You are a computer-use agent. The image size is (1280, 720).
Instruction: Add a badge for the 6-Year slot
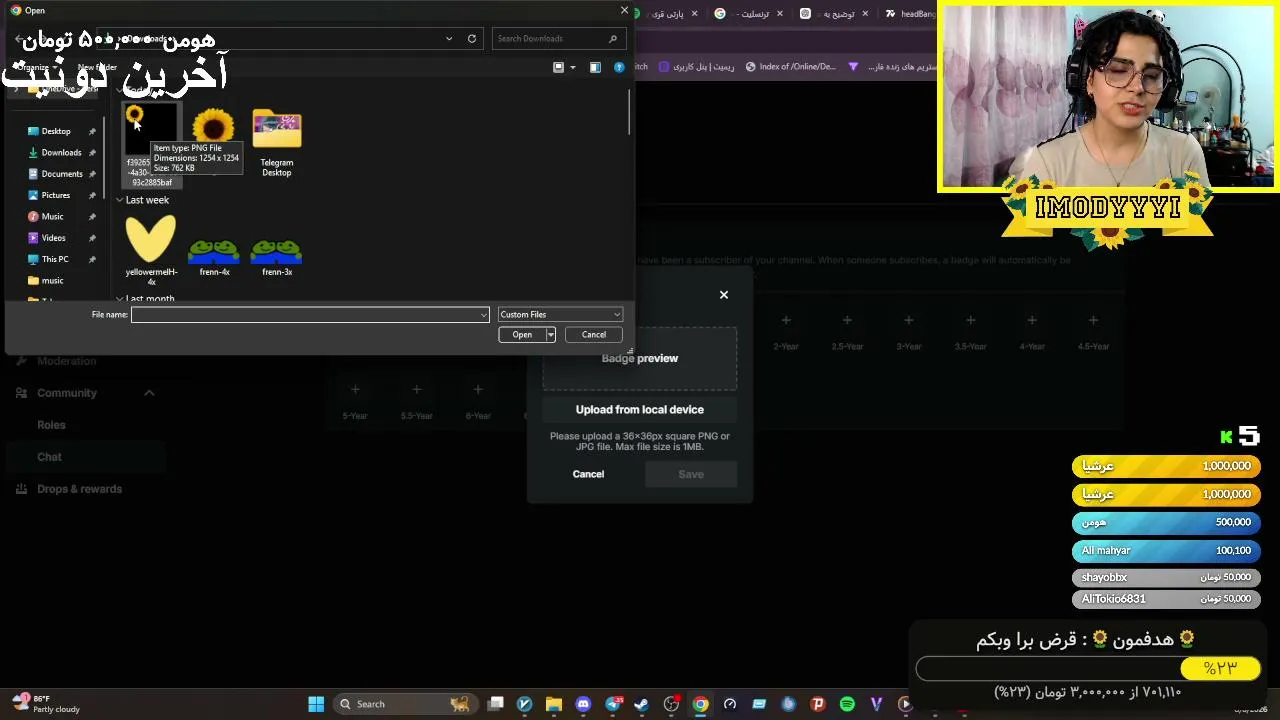pos(478,389)
